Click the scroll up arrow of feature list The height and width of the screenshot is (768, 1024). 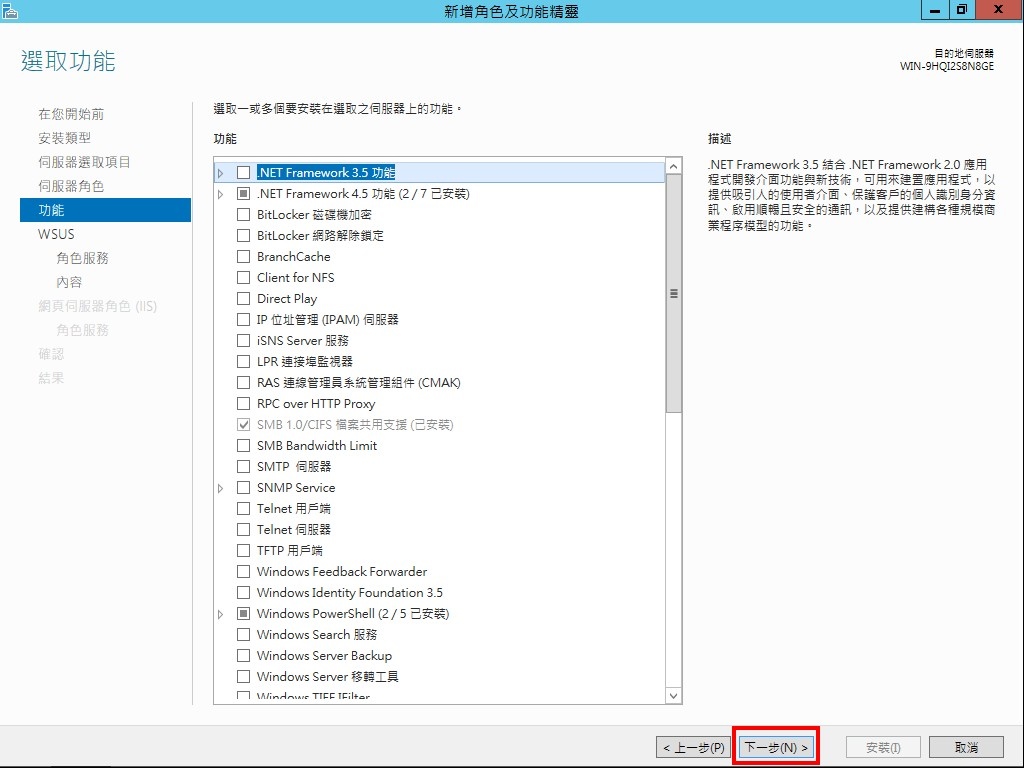673,167
